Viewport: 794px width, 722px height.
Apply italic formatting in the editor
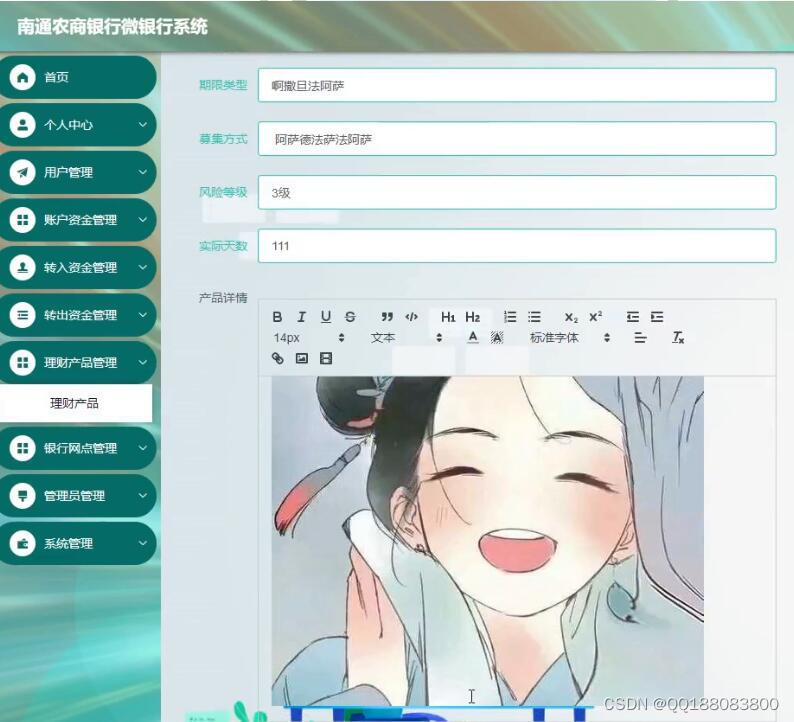pos(301,317)
